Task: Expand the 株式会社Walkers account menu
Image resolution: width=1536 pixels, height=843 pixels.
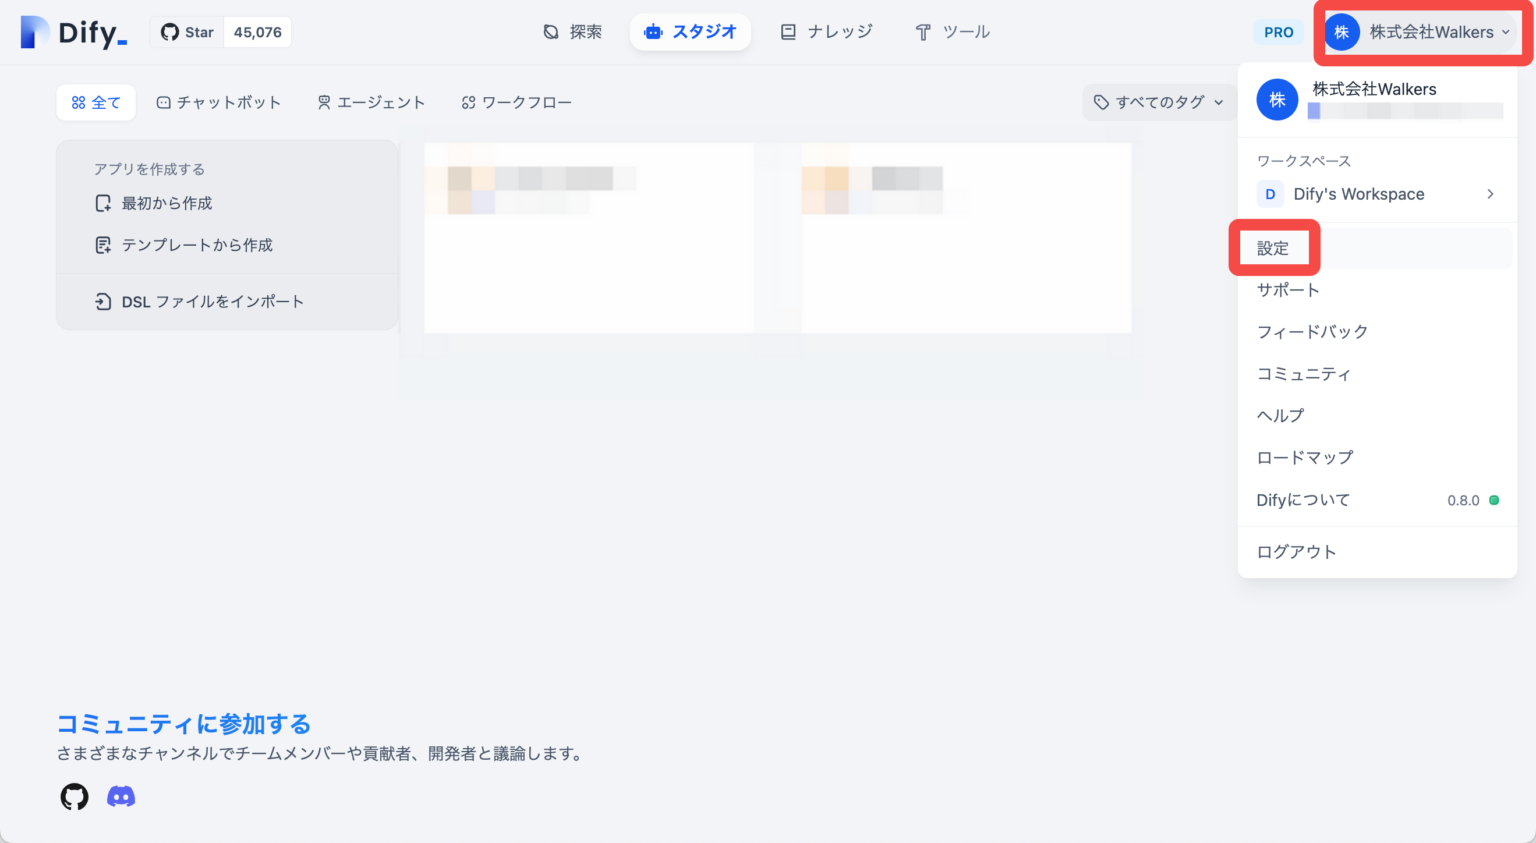Action: [x=1420, y=31]
